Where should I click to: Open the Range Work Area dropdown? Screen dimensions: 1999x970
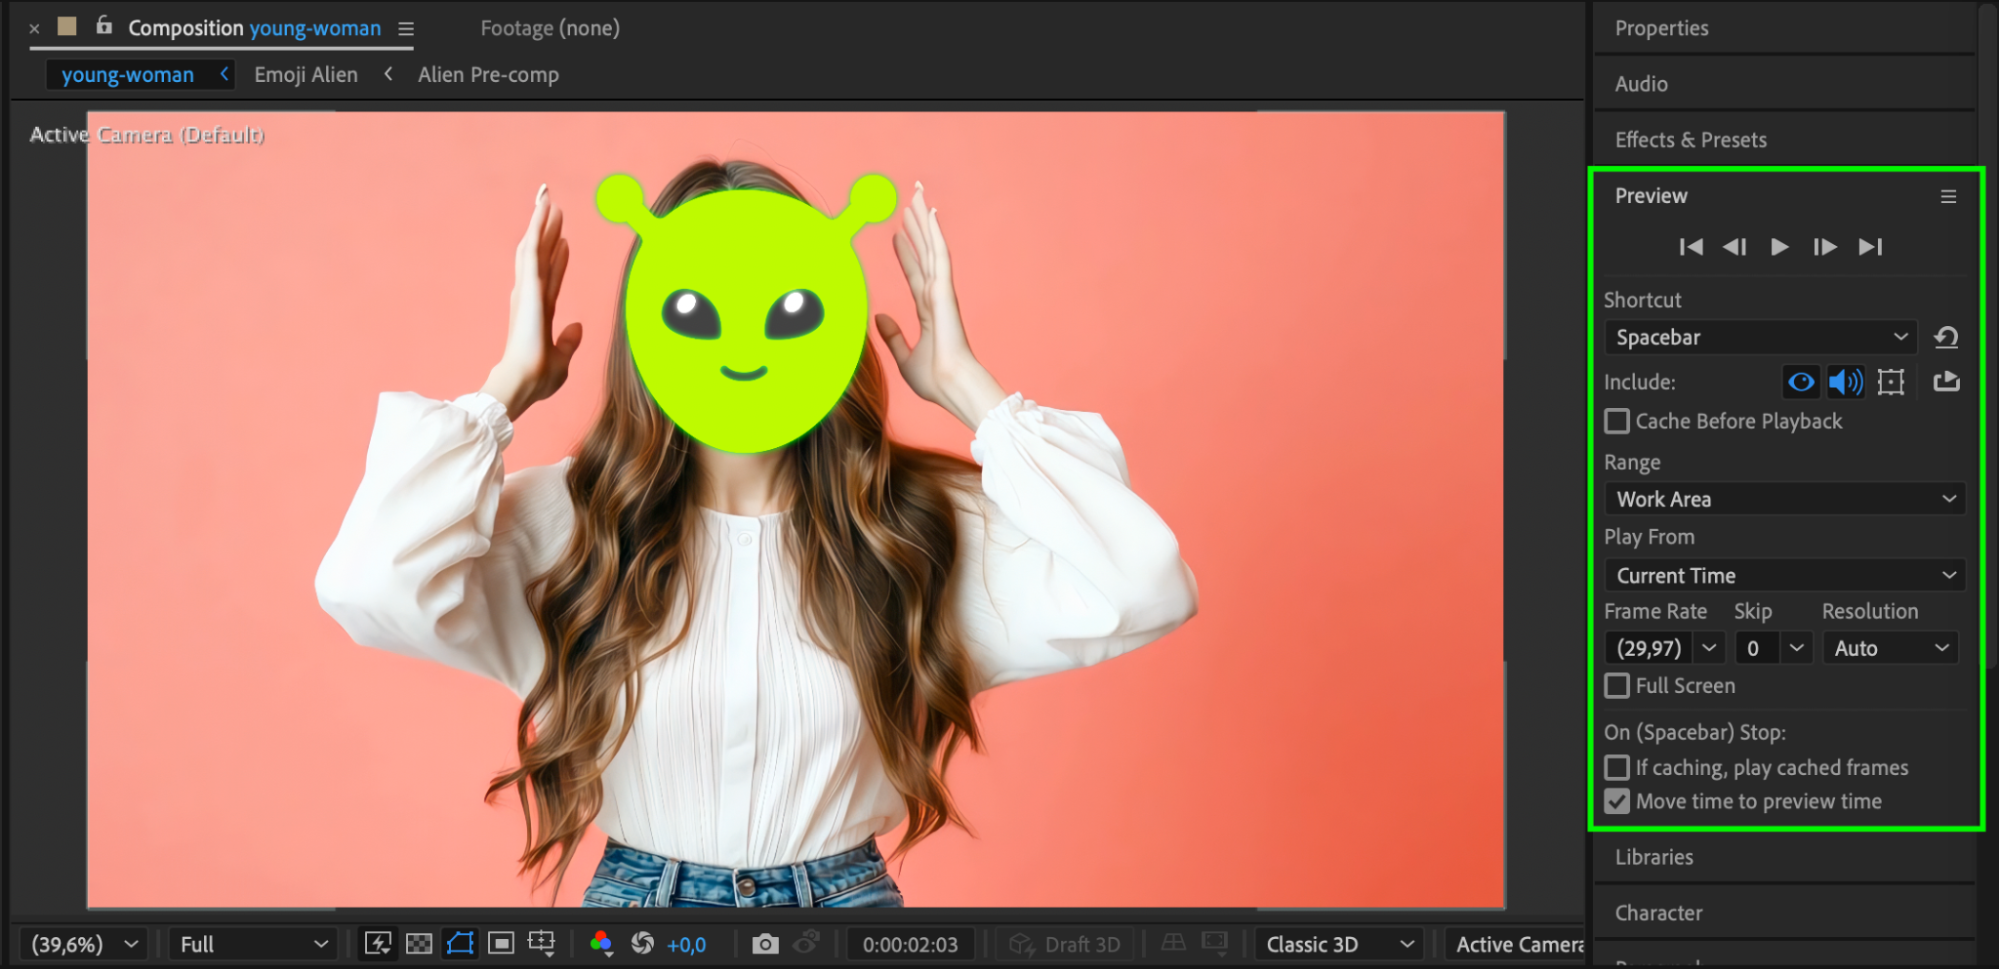(x=1785, y=499)
